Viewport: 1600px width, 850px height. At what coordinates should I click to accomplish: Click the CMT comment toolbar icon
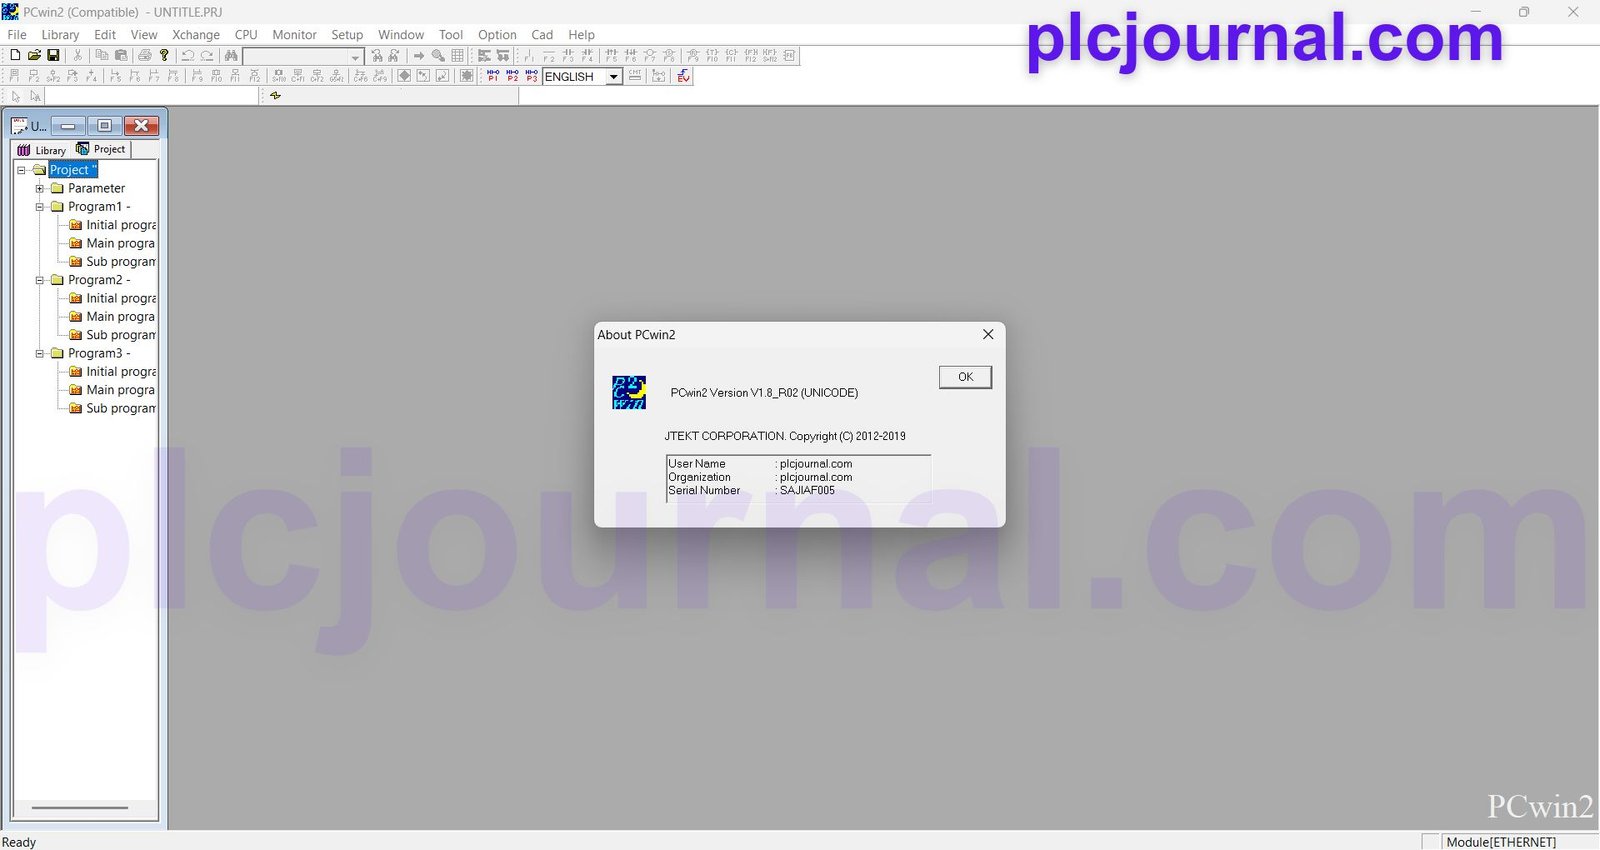[x=635, y=76]
